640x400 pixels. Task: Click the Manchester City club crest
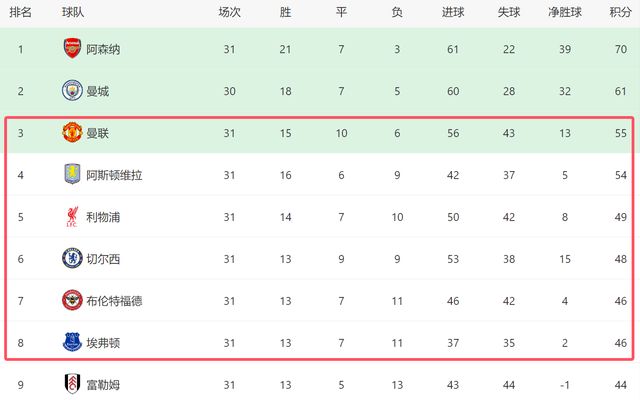click(x=72, y=91)
